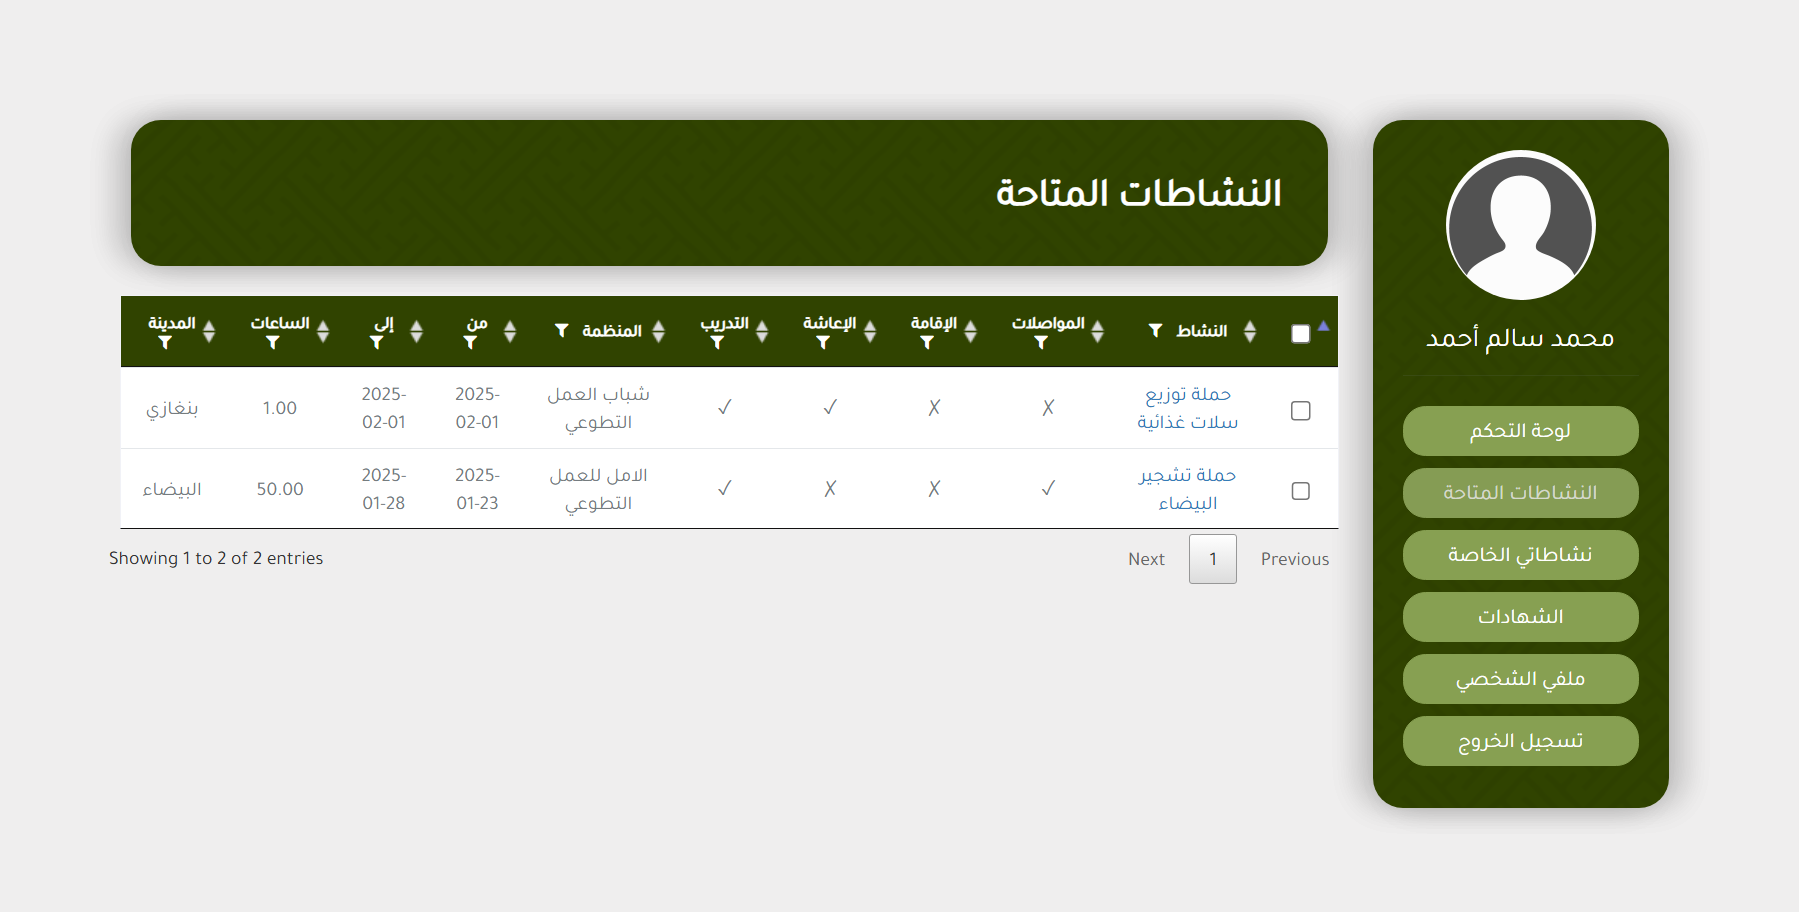Open filter icon for إلى column

tap(377, 343)
